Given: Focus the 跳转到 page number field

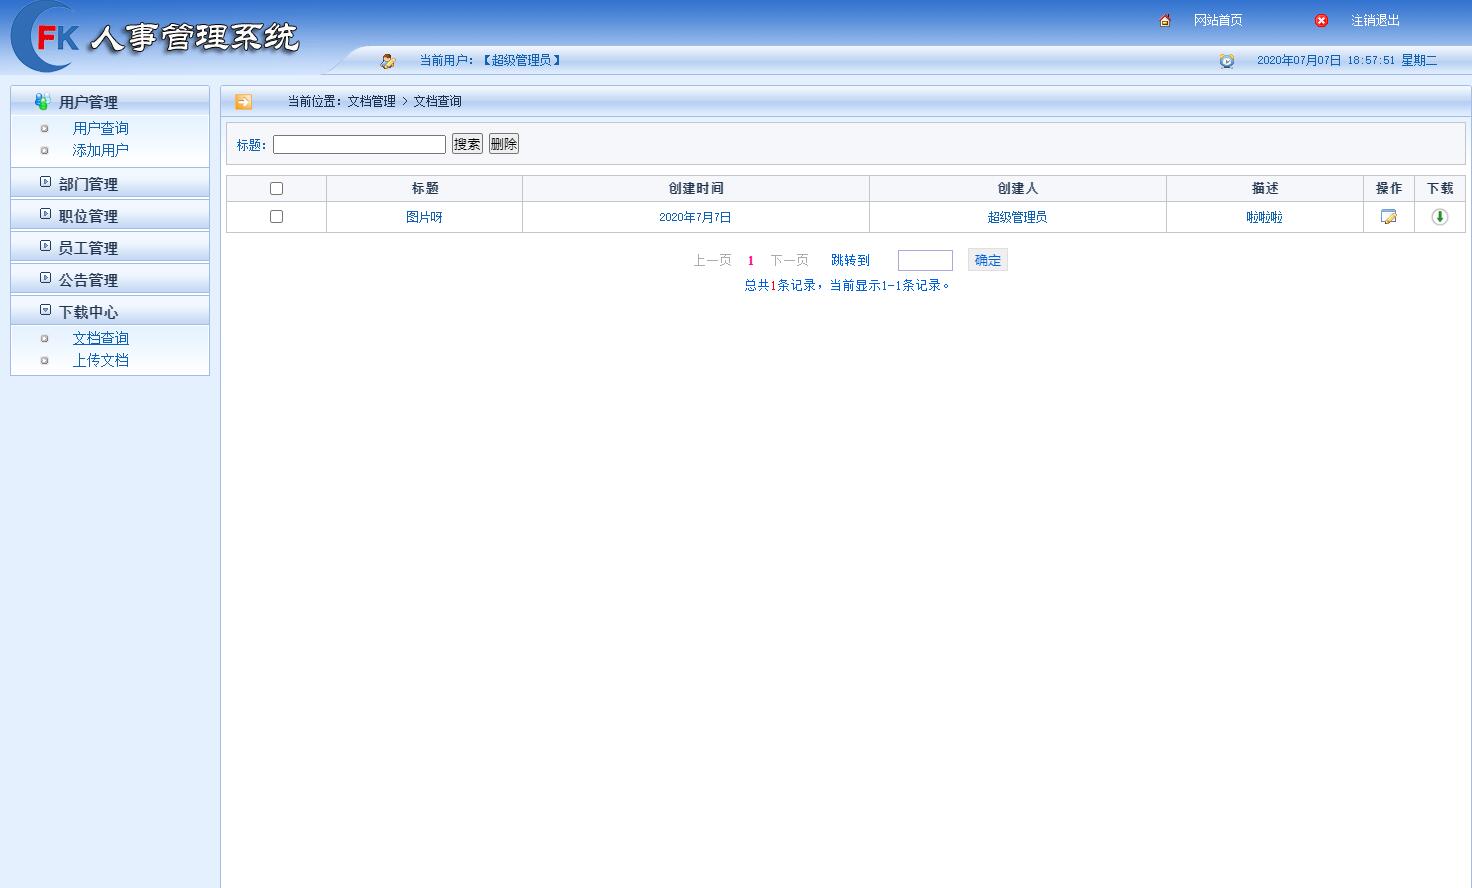Looking at the screenshot, I should [925, 261].
